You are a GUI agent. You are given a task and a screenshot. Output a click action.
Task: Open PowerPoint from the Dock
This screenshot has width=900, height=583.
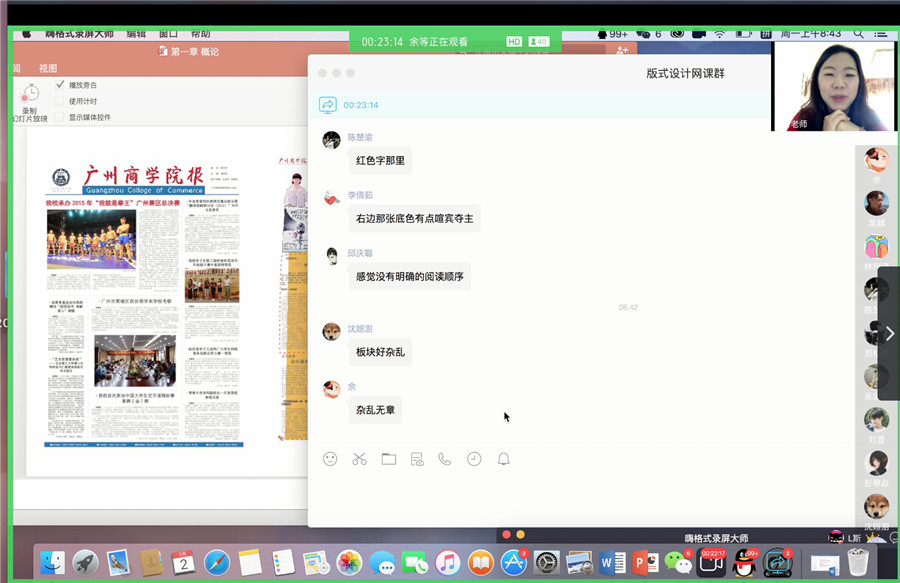click(645, 563)
